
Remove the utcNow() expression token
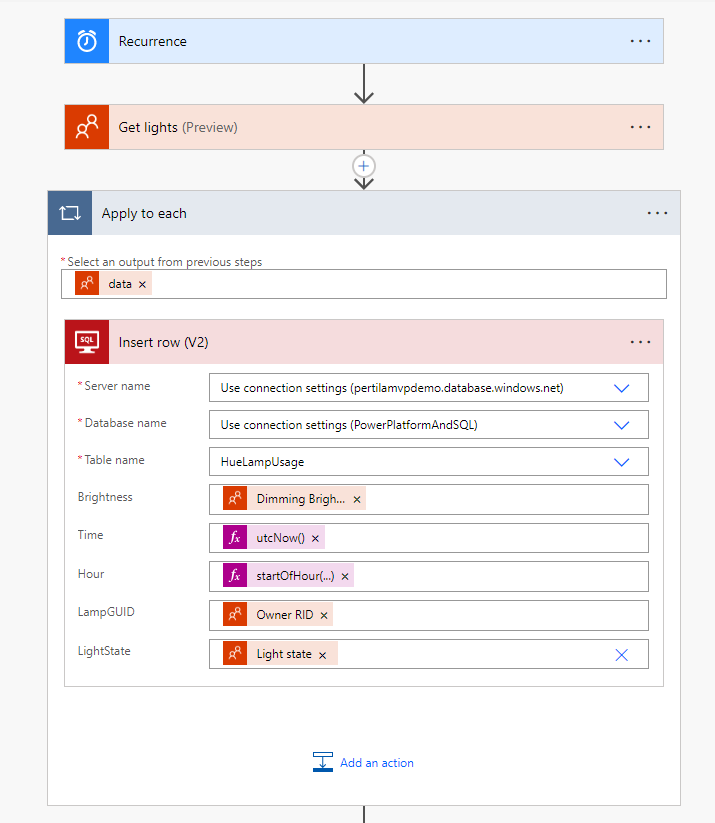315,539
